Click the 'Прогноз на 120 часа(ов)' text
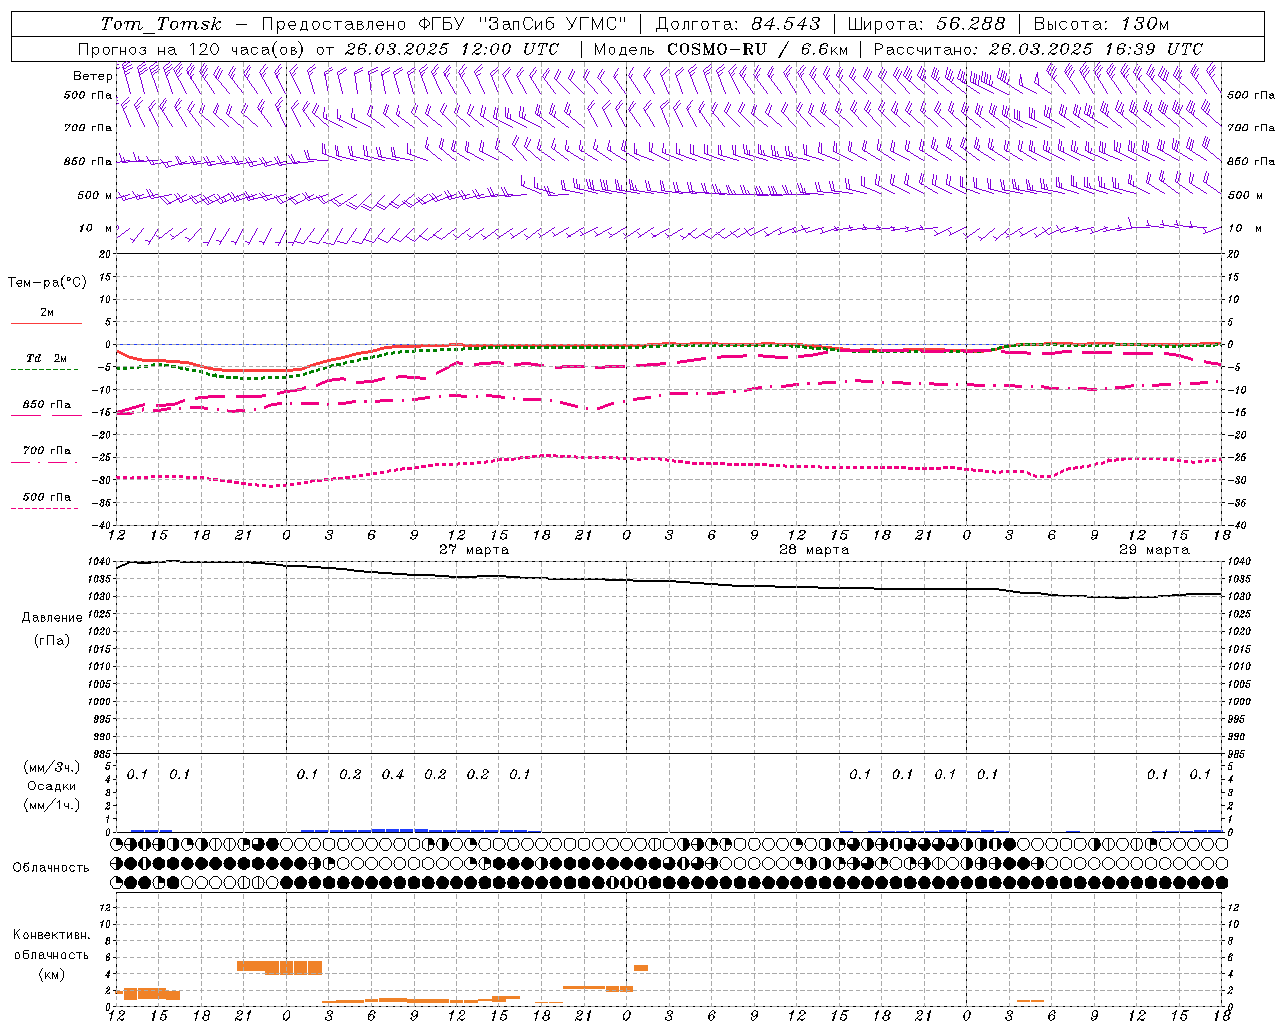 (x=192, y=49)
